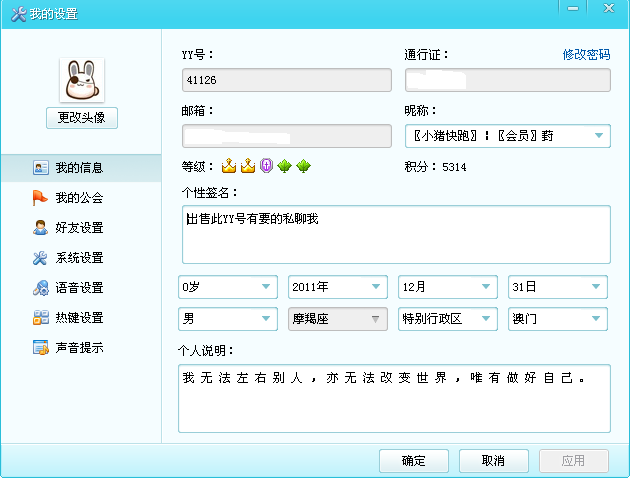Screen dimensions: 630x478
Task: Confirm with the 确定 button
Action: (x=414, y=461)
